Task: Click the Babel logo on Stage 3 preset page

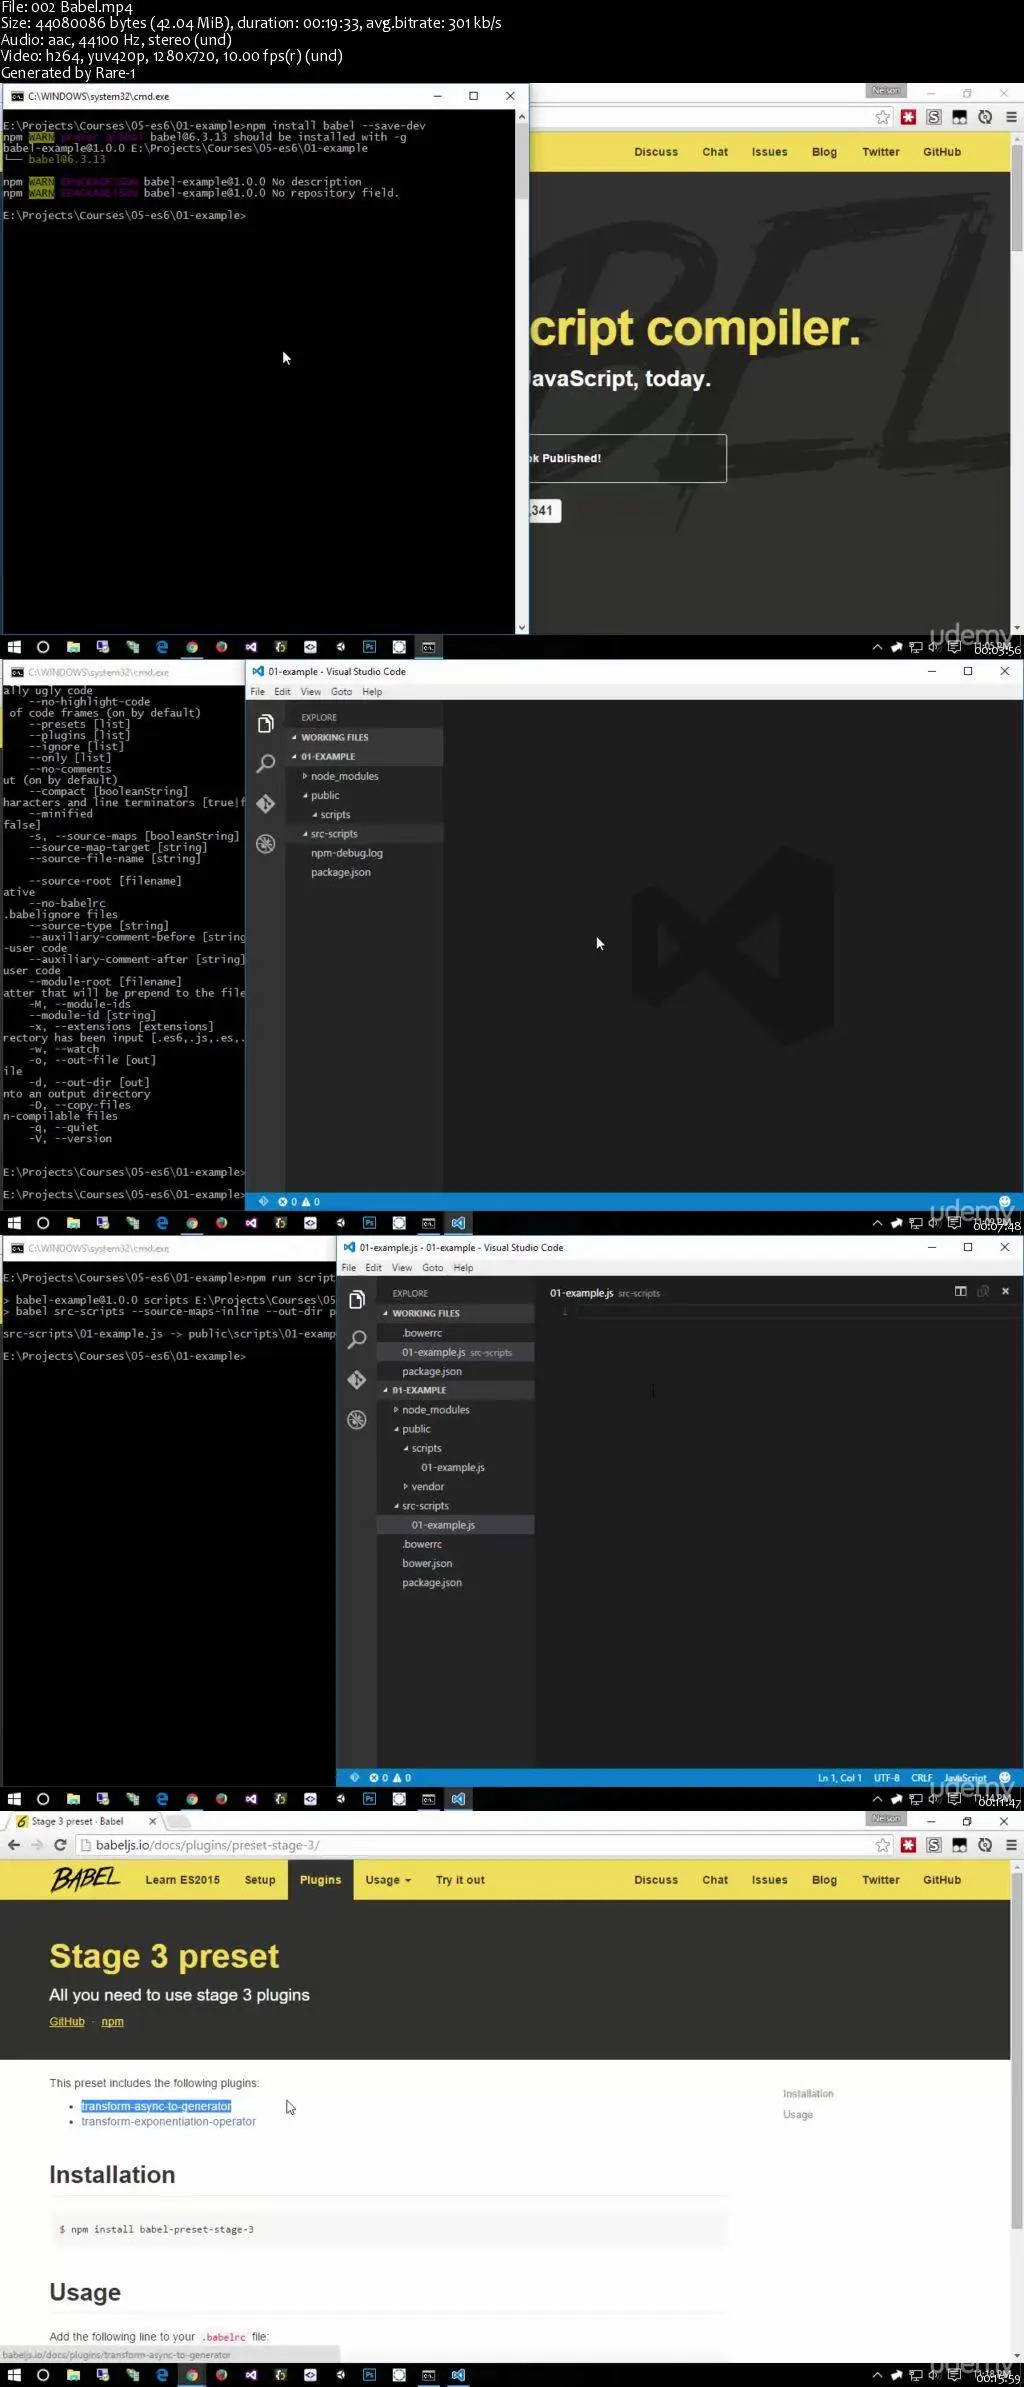Action: point(85,1879)
